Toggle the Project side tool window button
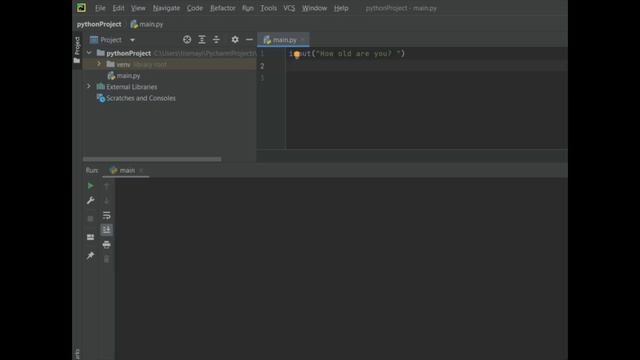The image size is (640, 360). click(x=77, y=50)
